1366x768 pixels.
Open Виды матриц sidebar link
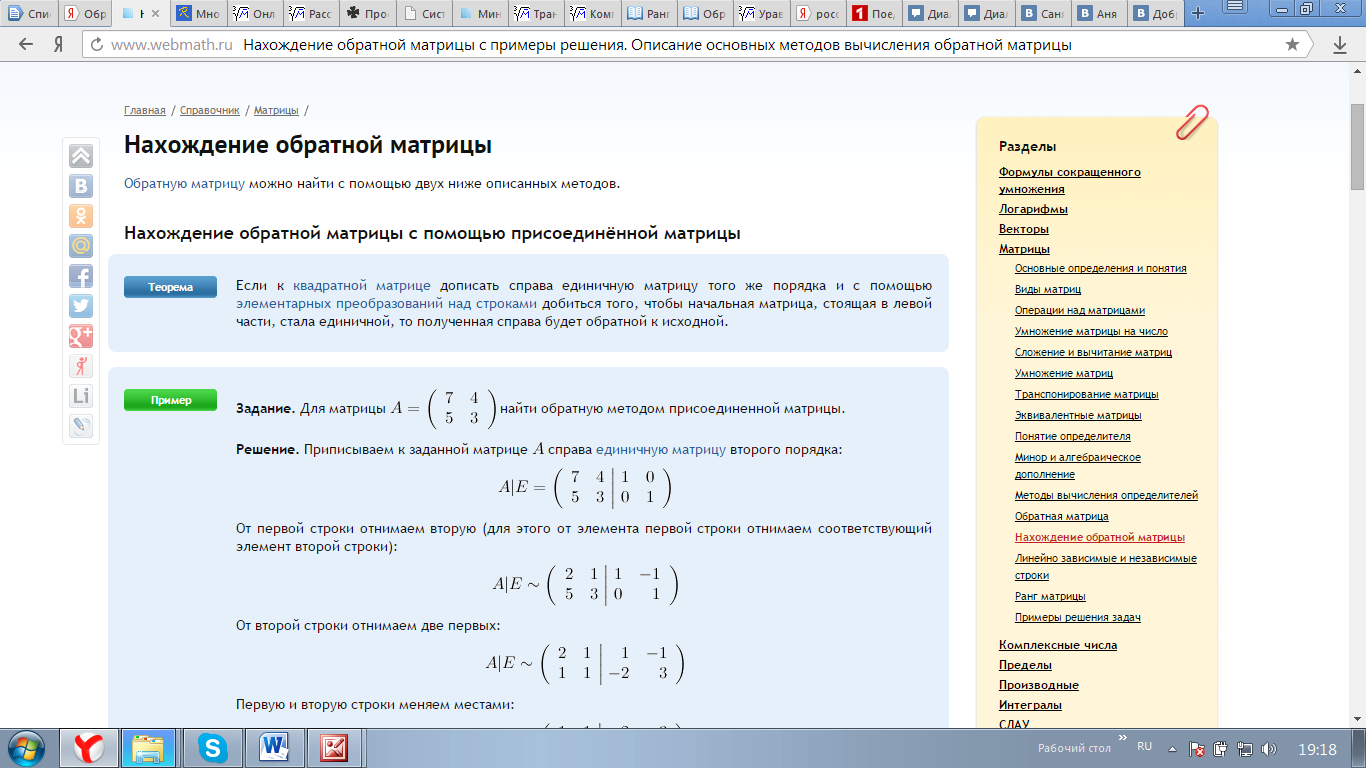1048,289
